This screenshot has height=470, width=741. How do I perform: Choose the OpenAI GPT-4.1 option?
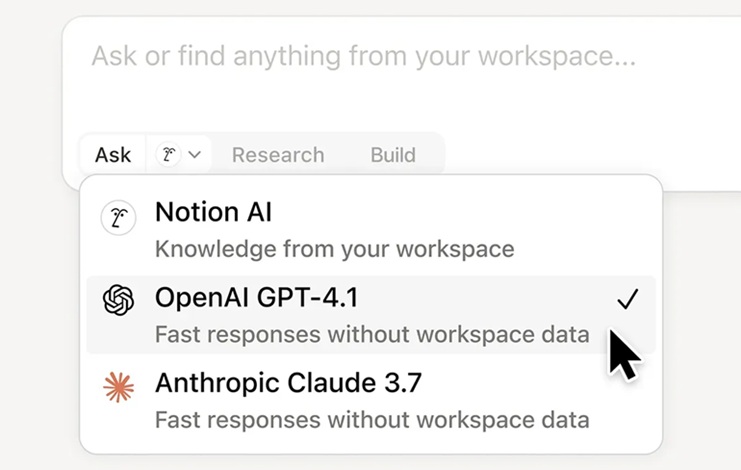click(x=371, y=315)
